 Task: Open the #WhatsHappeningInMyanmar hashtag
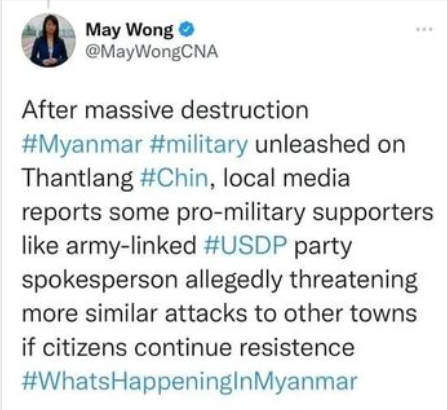click(190, 382)
